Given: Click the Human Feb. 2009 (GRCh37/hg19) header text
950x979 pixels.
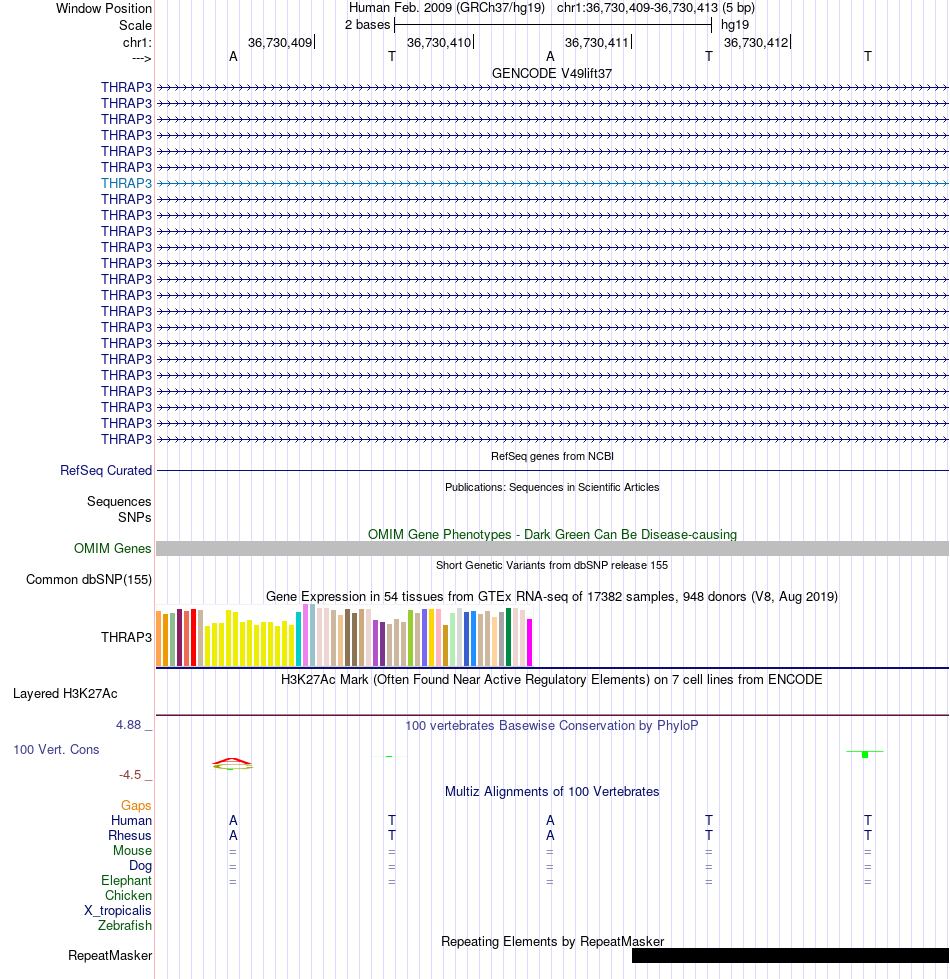Looking at the screenshot, I should tap(446, 8).
